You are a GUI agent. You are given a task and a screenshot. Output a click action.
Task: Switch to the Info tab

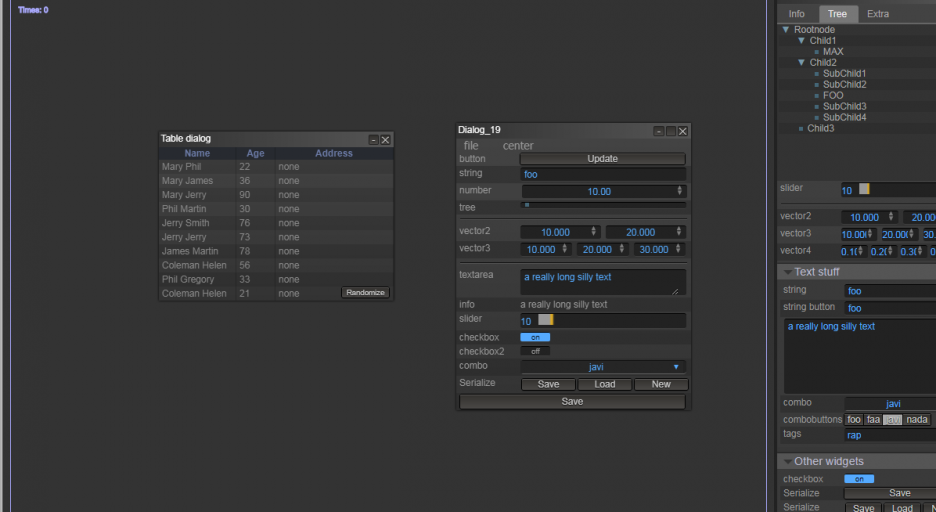coord(796,14)
